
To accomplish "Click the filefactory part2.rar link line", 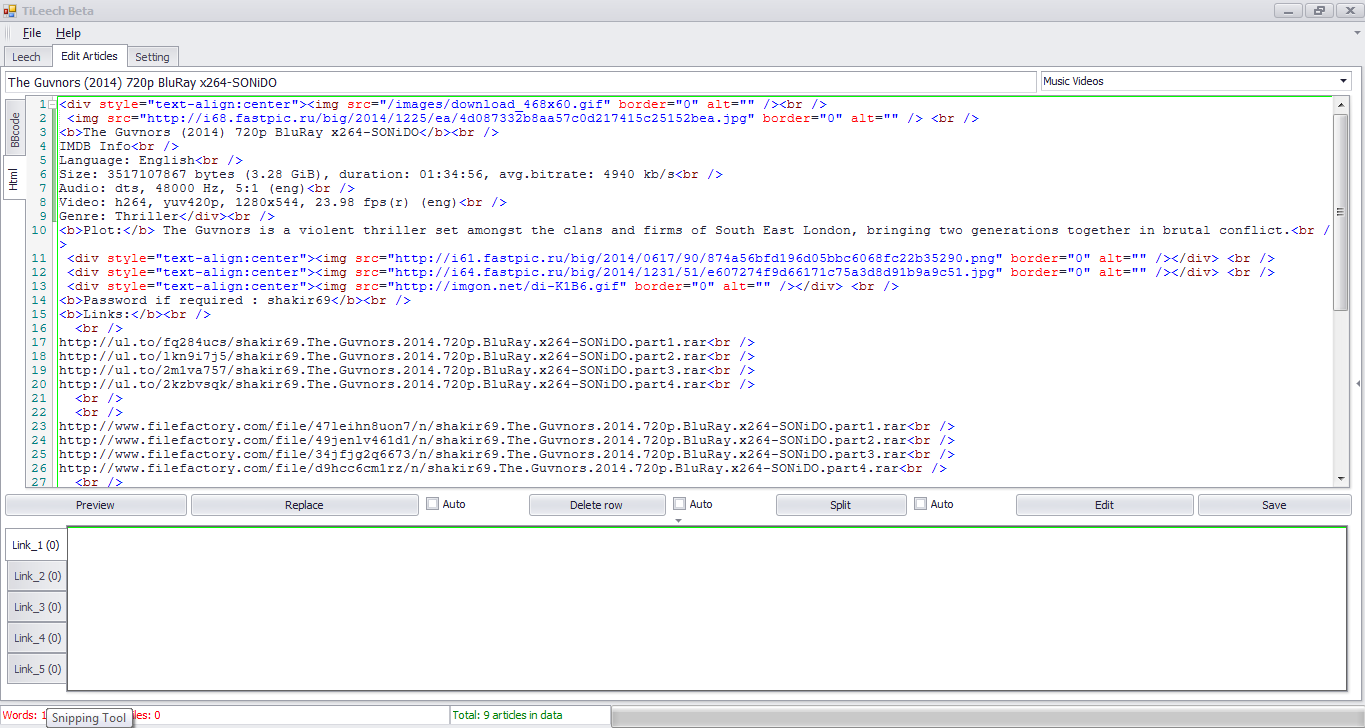I will pos(506,440).
